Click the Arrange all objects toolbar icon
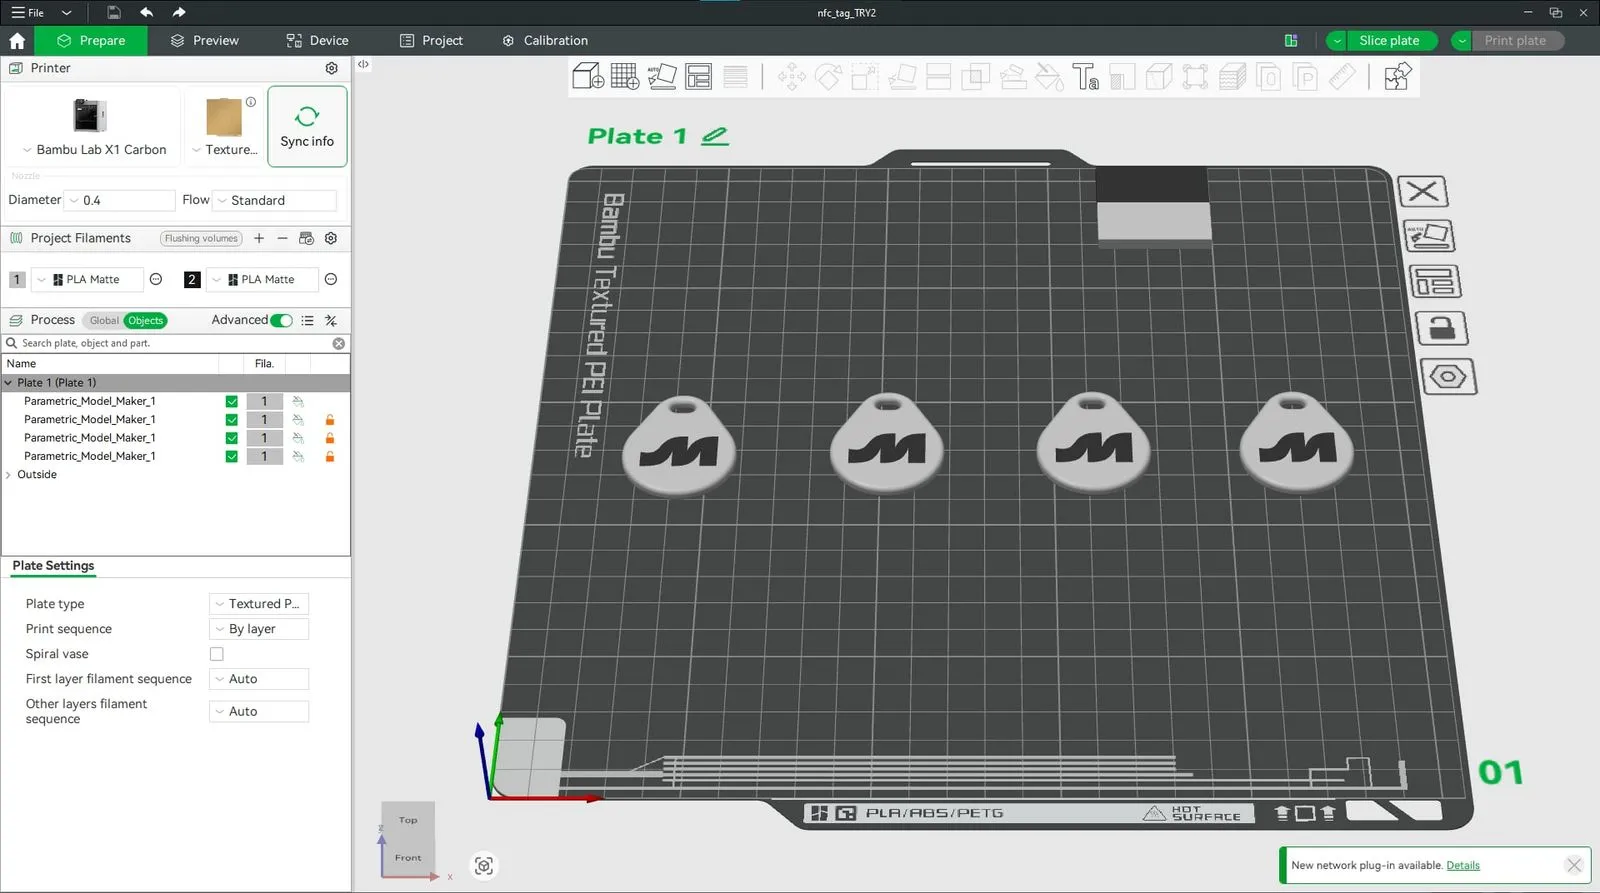This screenshot has width=1600, height=893. click(x=699, y=76)
